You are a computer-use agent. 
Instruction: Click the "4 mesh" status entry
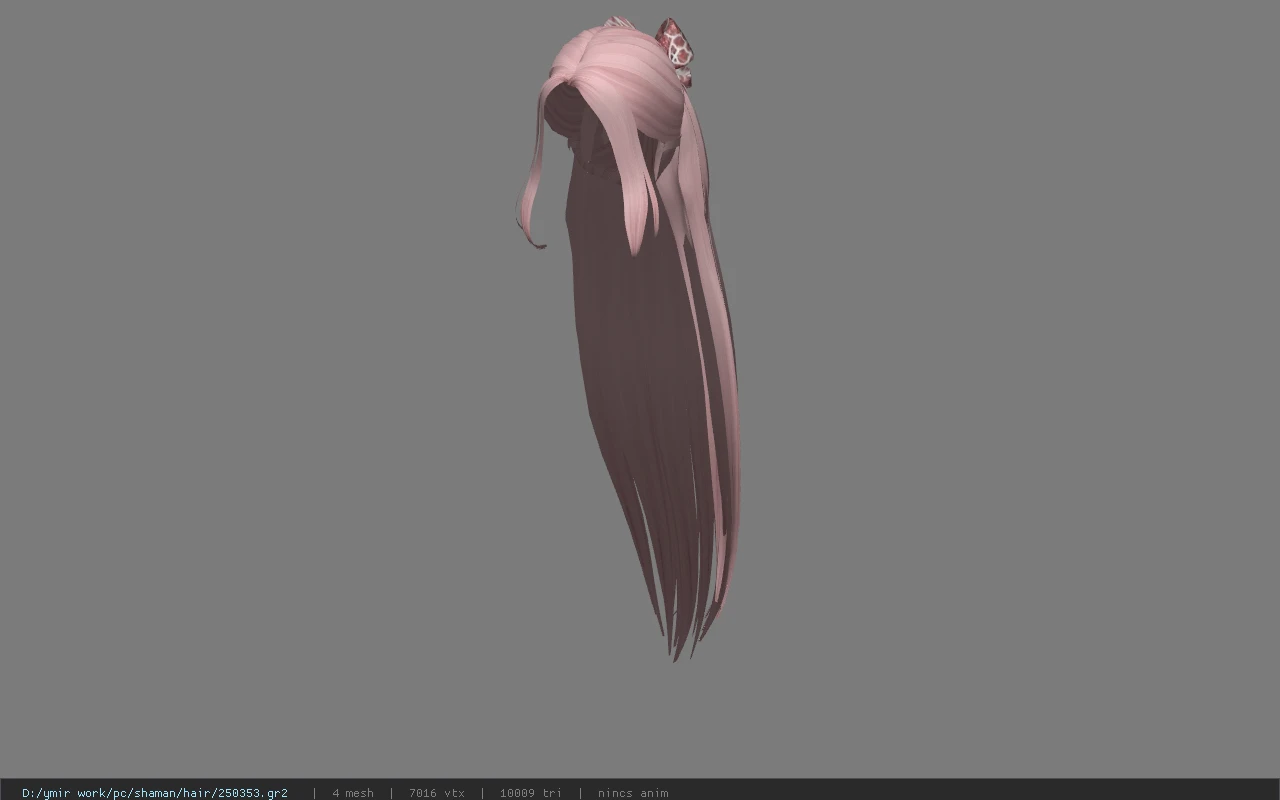(353, 793)
